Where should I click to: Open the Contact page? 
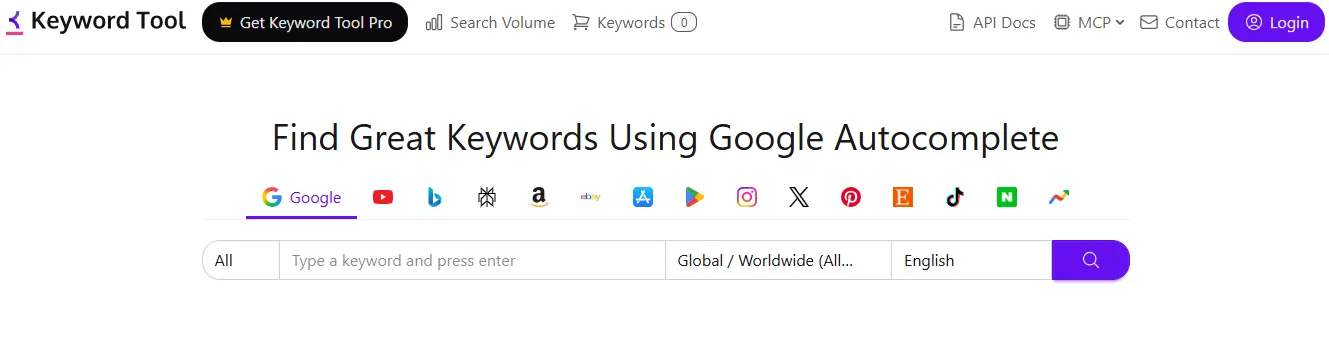point(1180,22)
